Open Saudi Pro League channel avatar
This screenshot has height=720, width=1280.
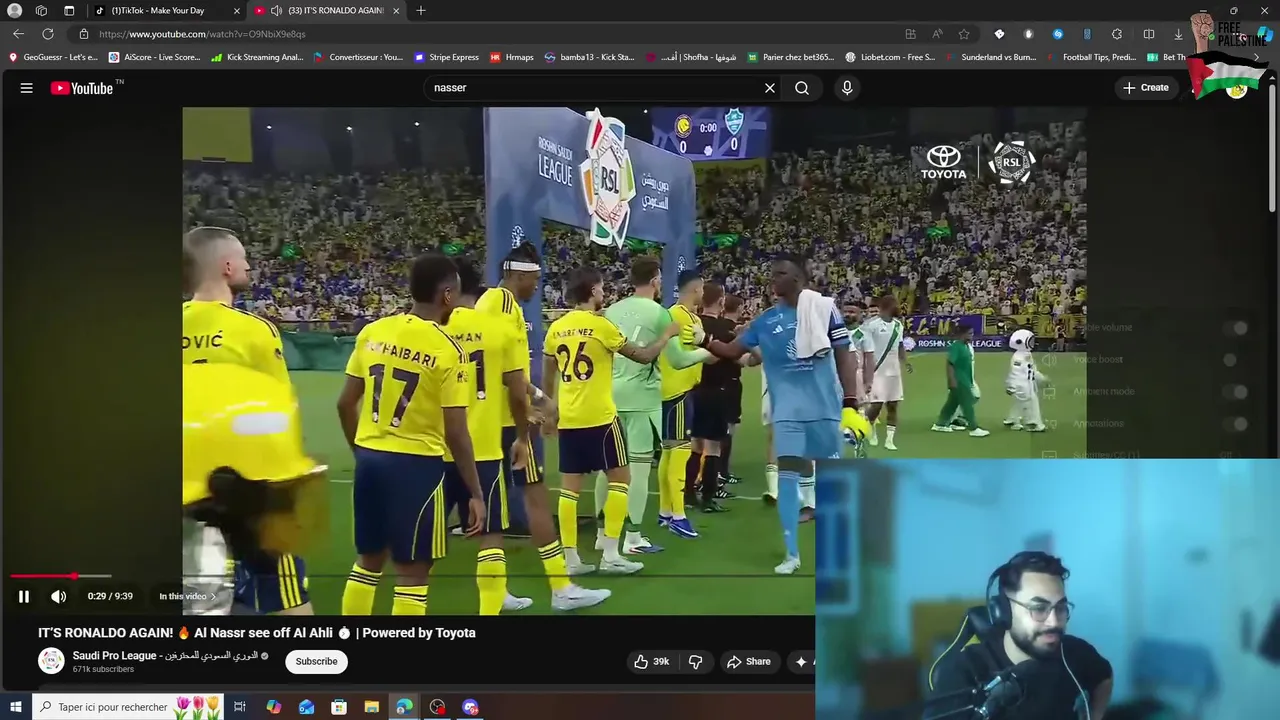coord(51,661)
